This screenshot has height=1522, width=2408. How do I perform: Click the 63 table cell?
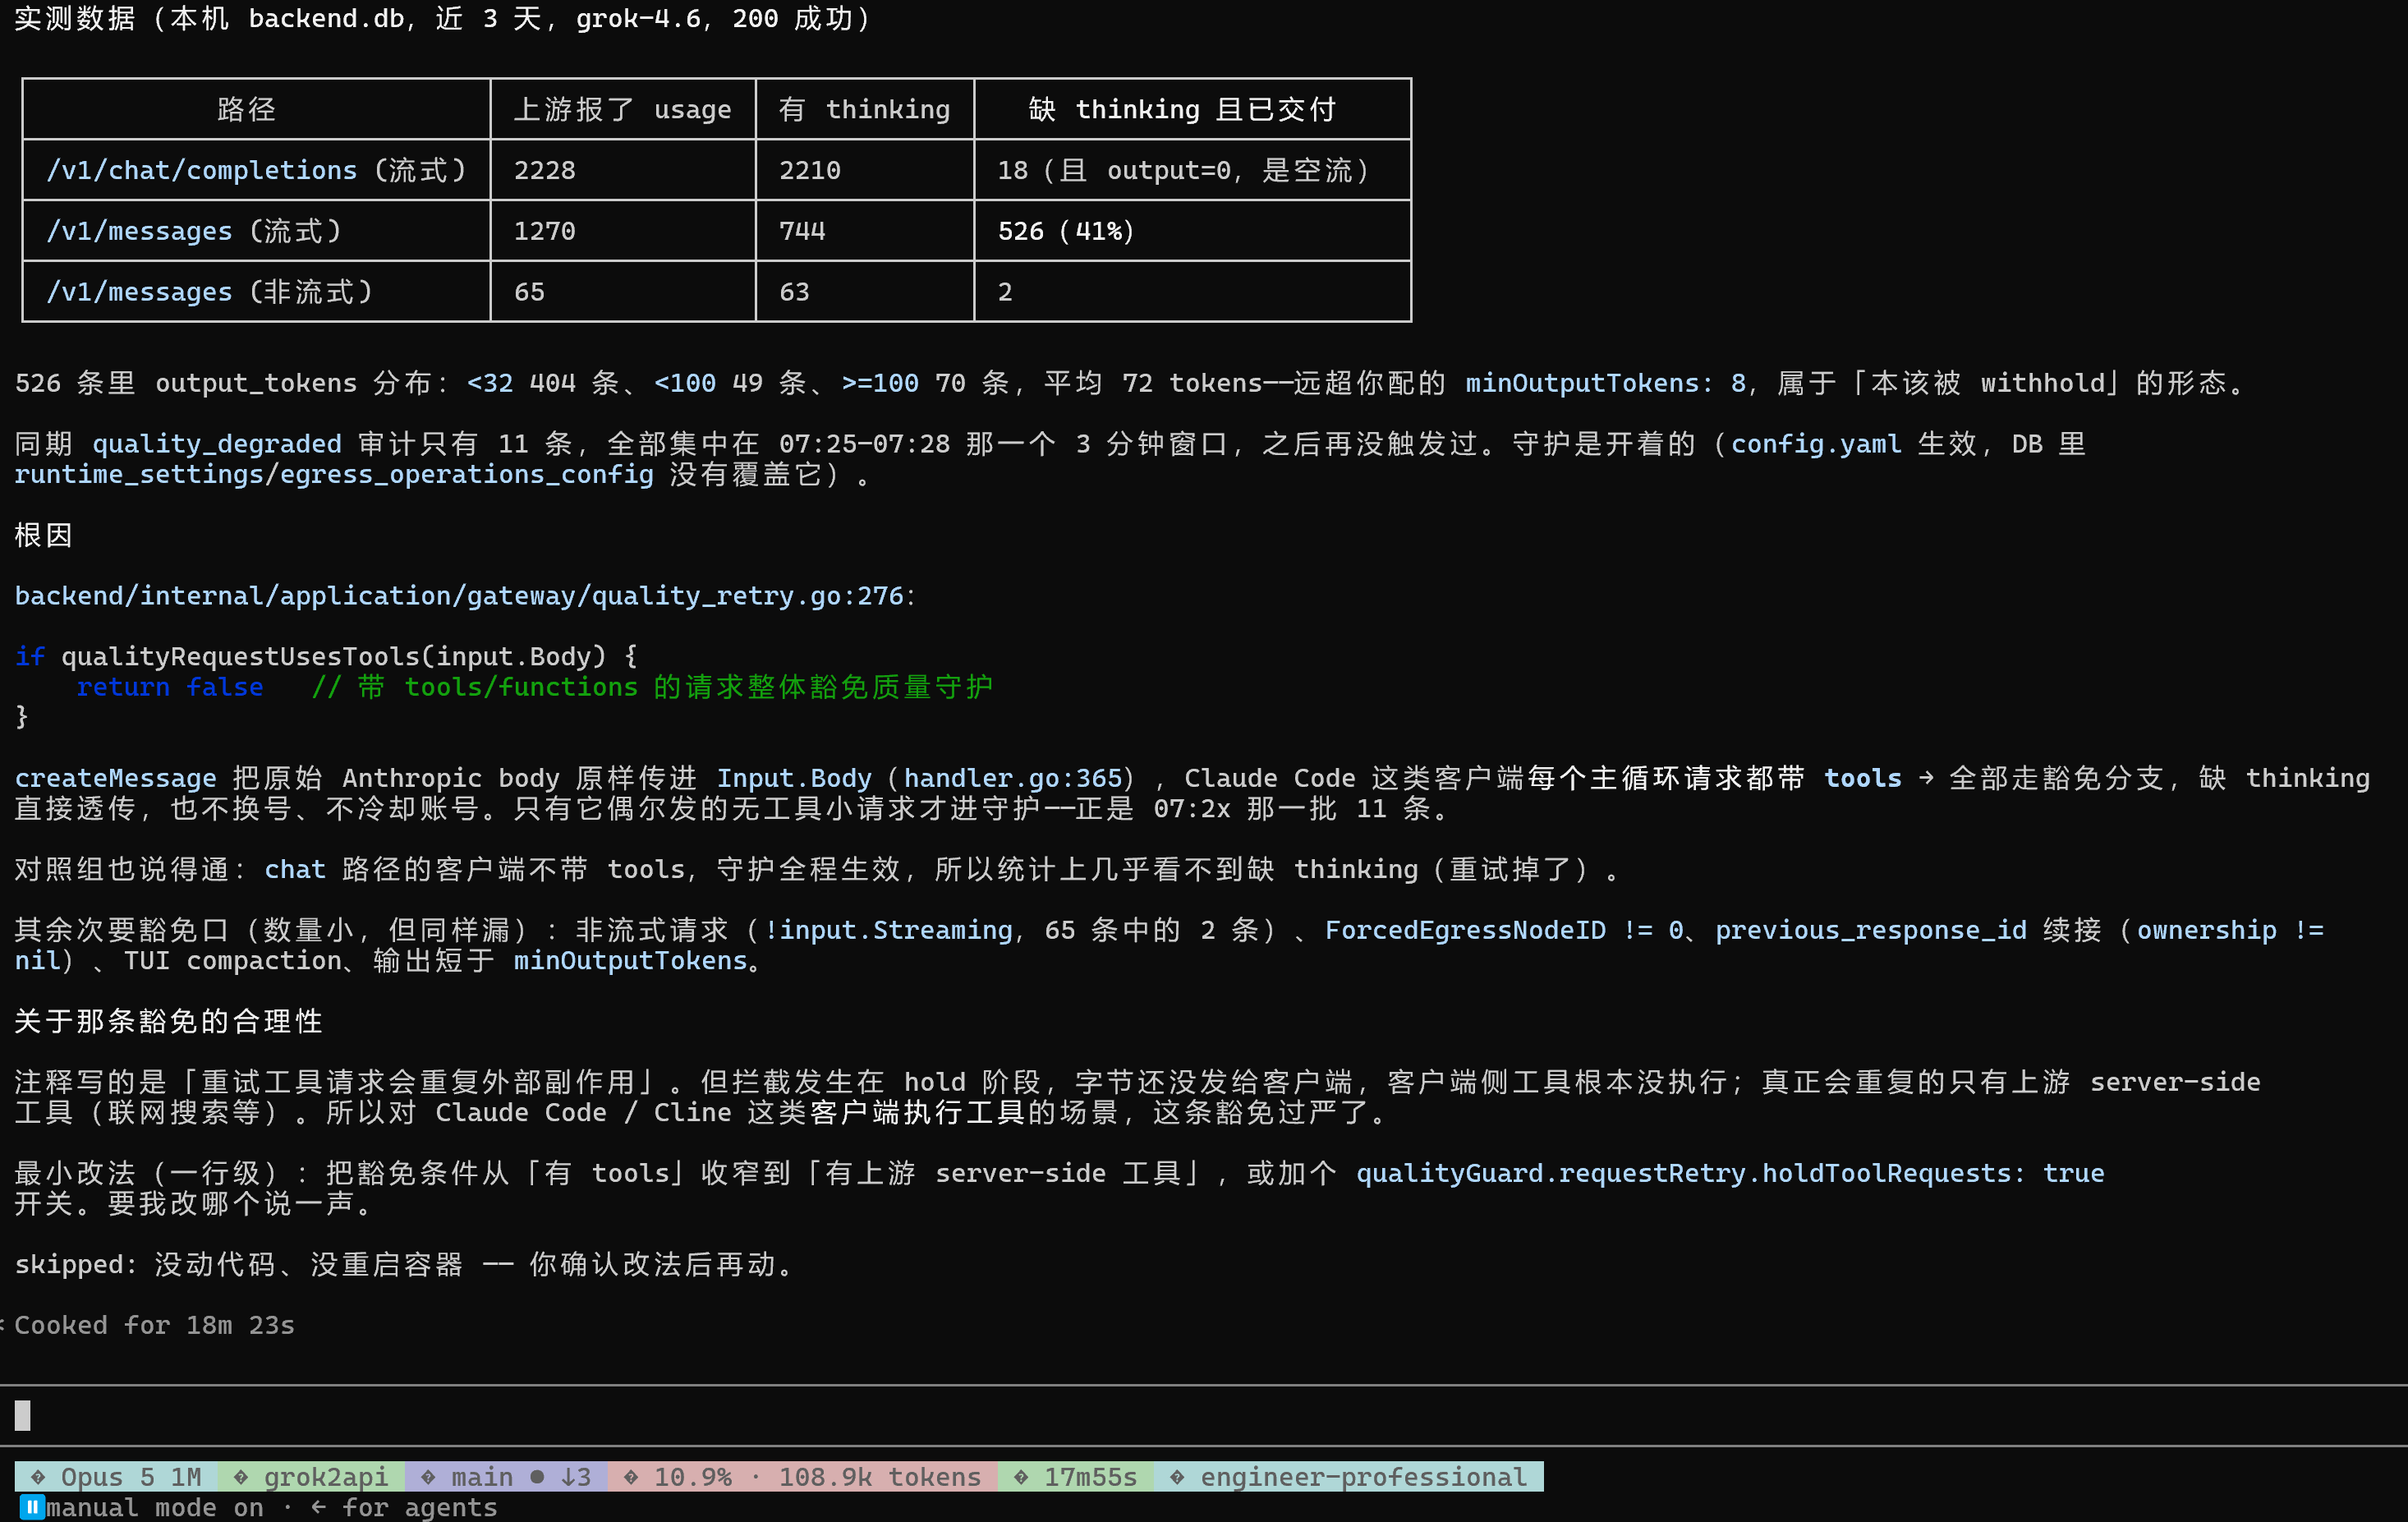click(x=794, y=292)
